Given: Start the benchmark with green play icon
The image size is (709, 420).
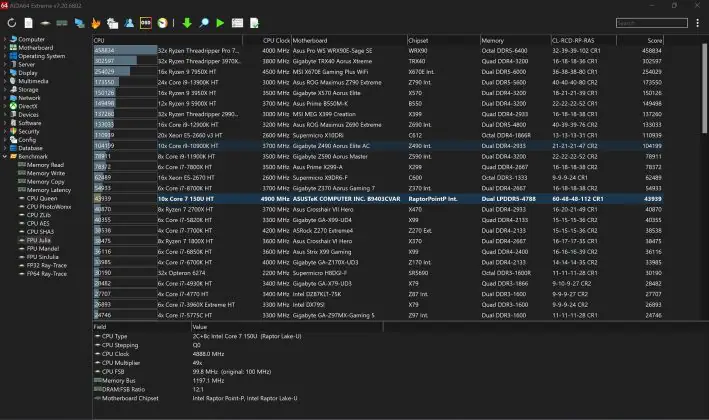Looking at the screenshot, I should (220, 23).
